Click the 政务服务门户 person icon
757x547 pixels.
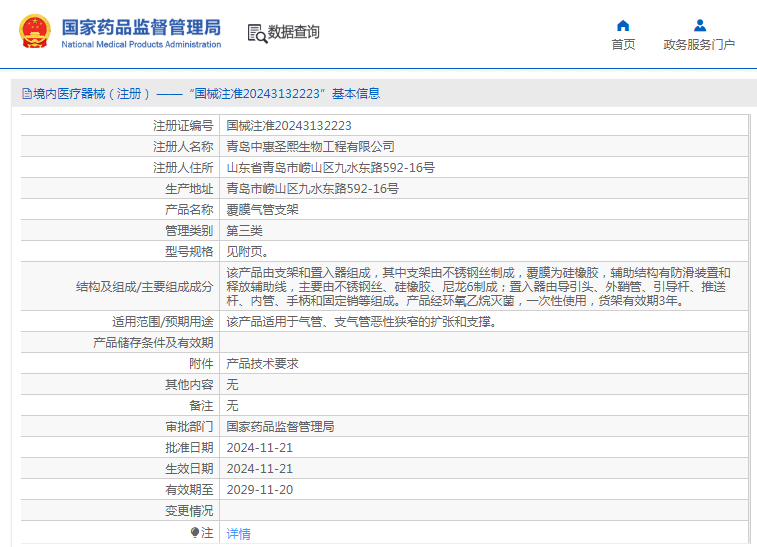(700, 25)
